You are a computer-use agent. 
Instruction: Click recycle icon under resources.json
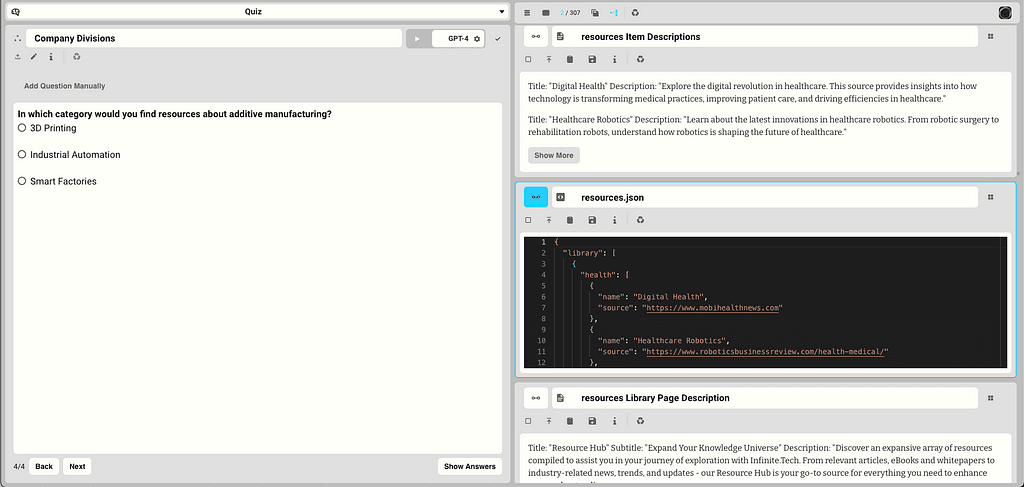[x=641, y=220]
